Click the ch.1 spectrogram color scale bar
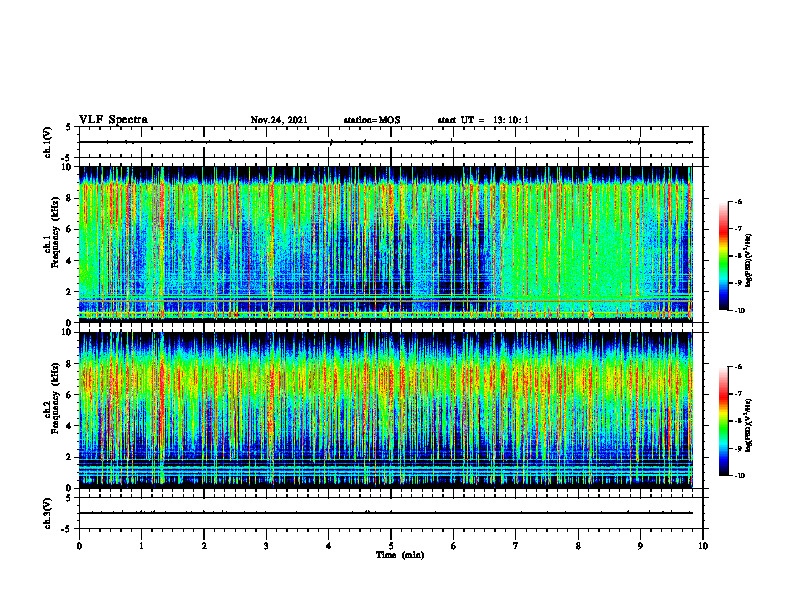 point(724,256)
